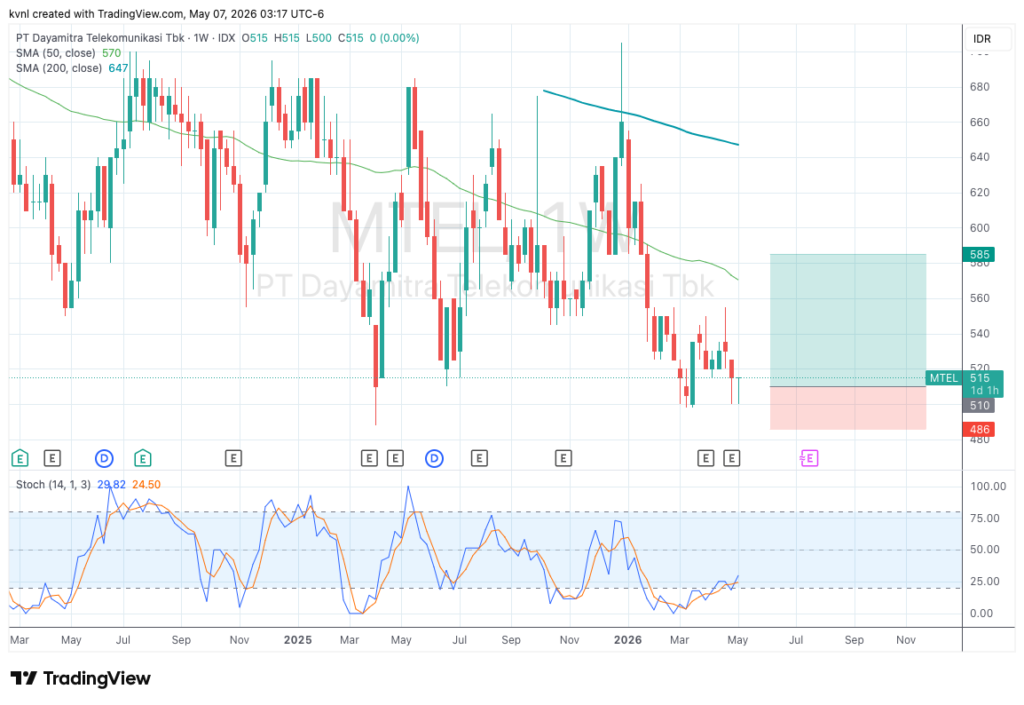Click the change value 0 (0.00%)
The image size is (1024, 705).
point(394,38)
